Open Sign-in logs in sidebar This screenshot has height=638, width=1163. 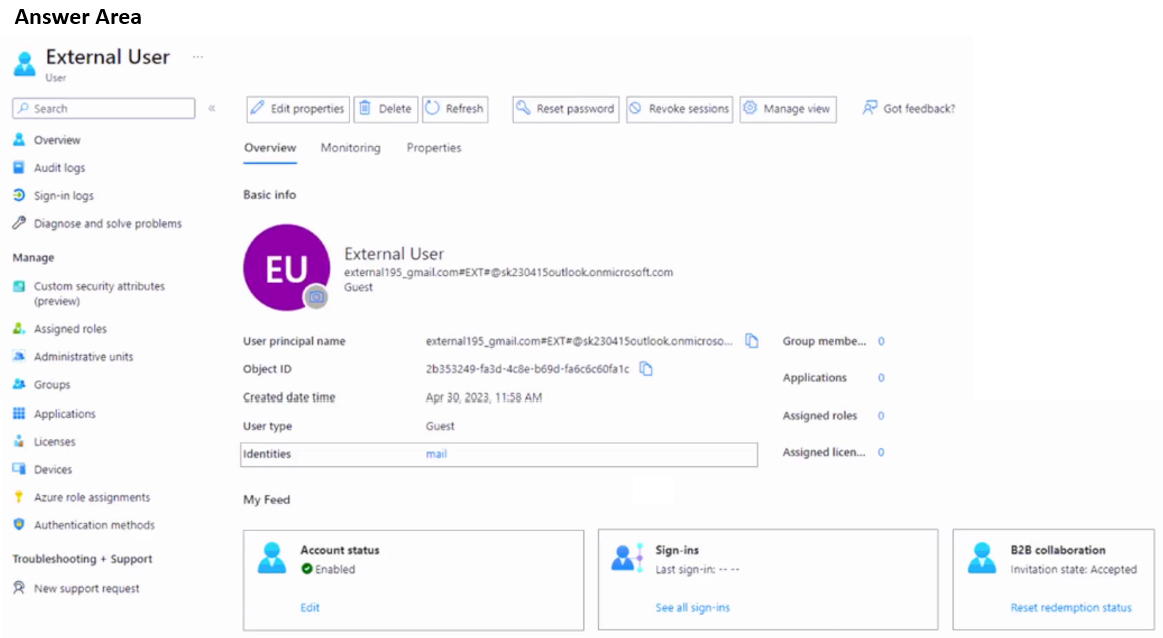[64, 196]
